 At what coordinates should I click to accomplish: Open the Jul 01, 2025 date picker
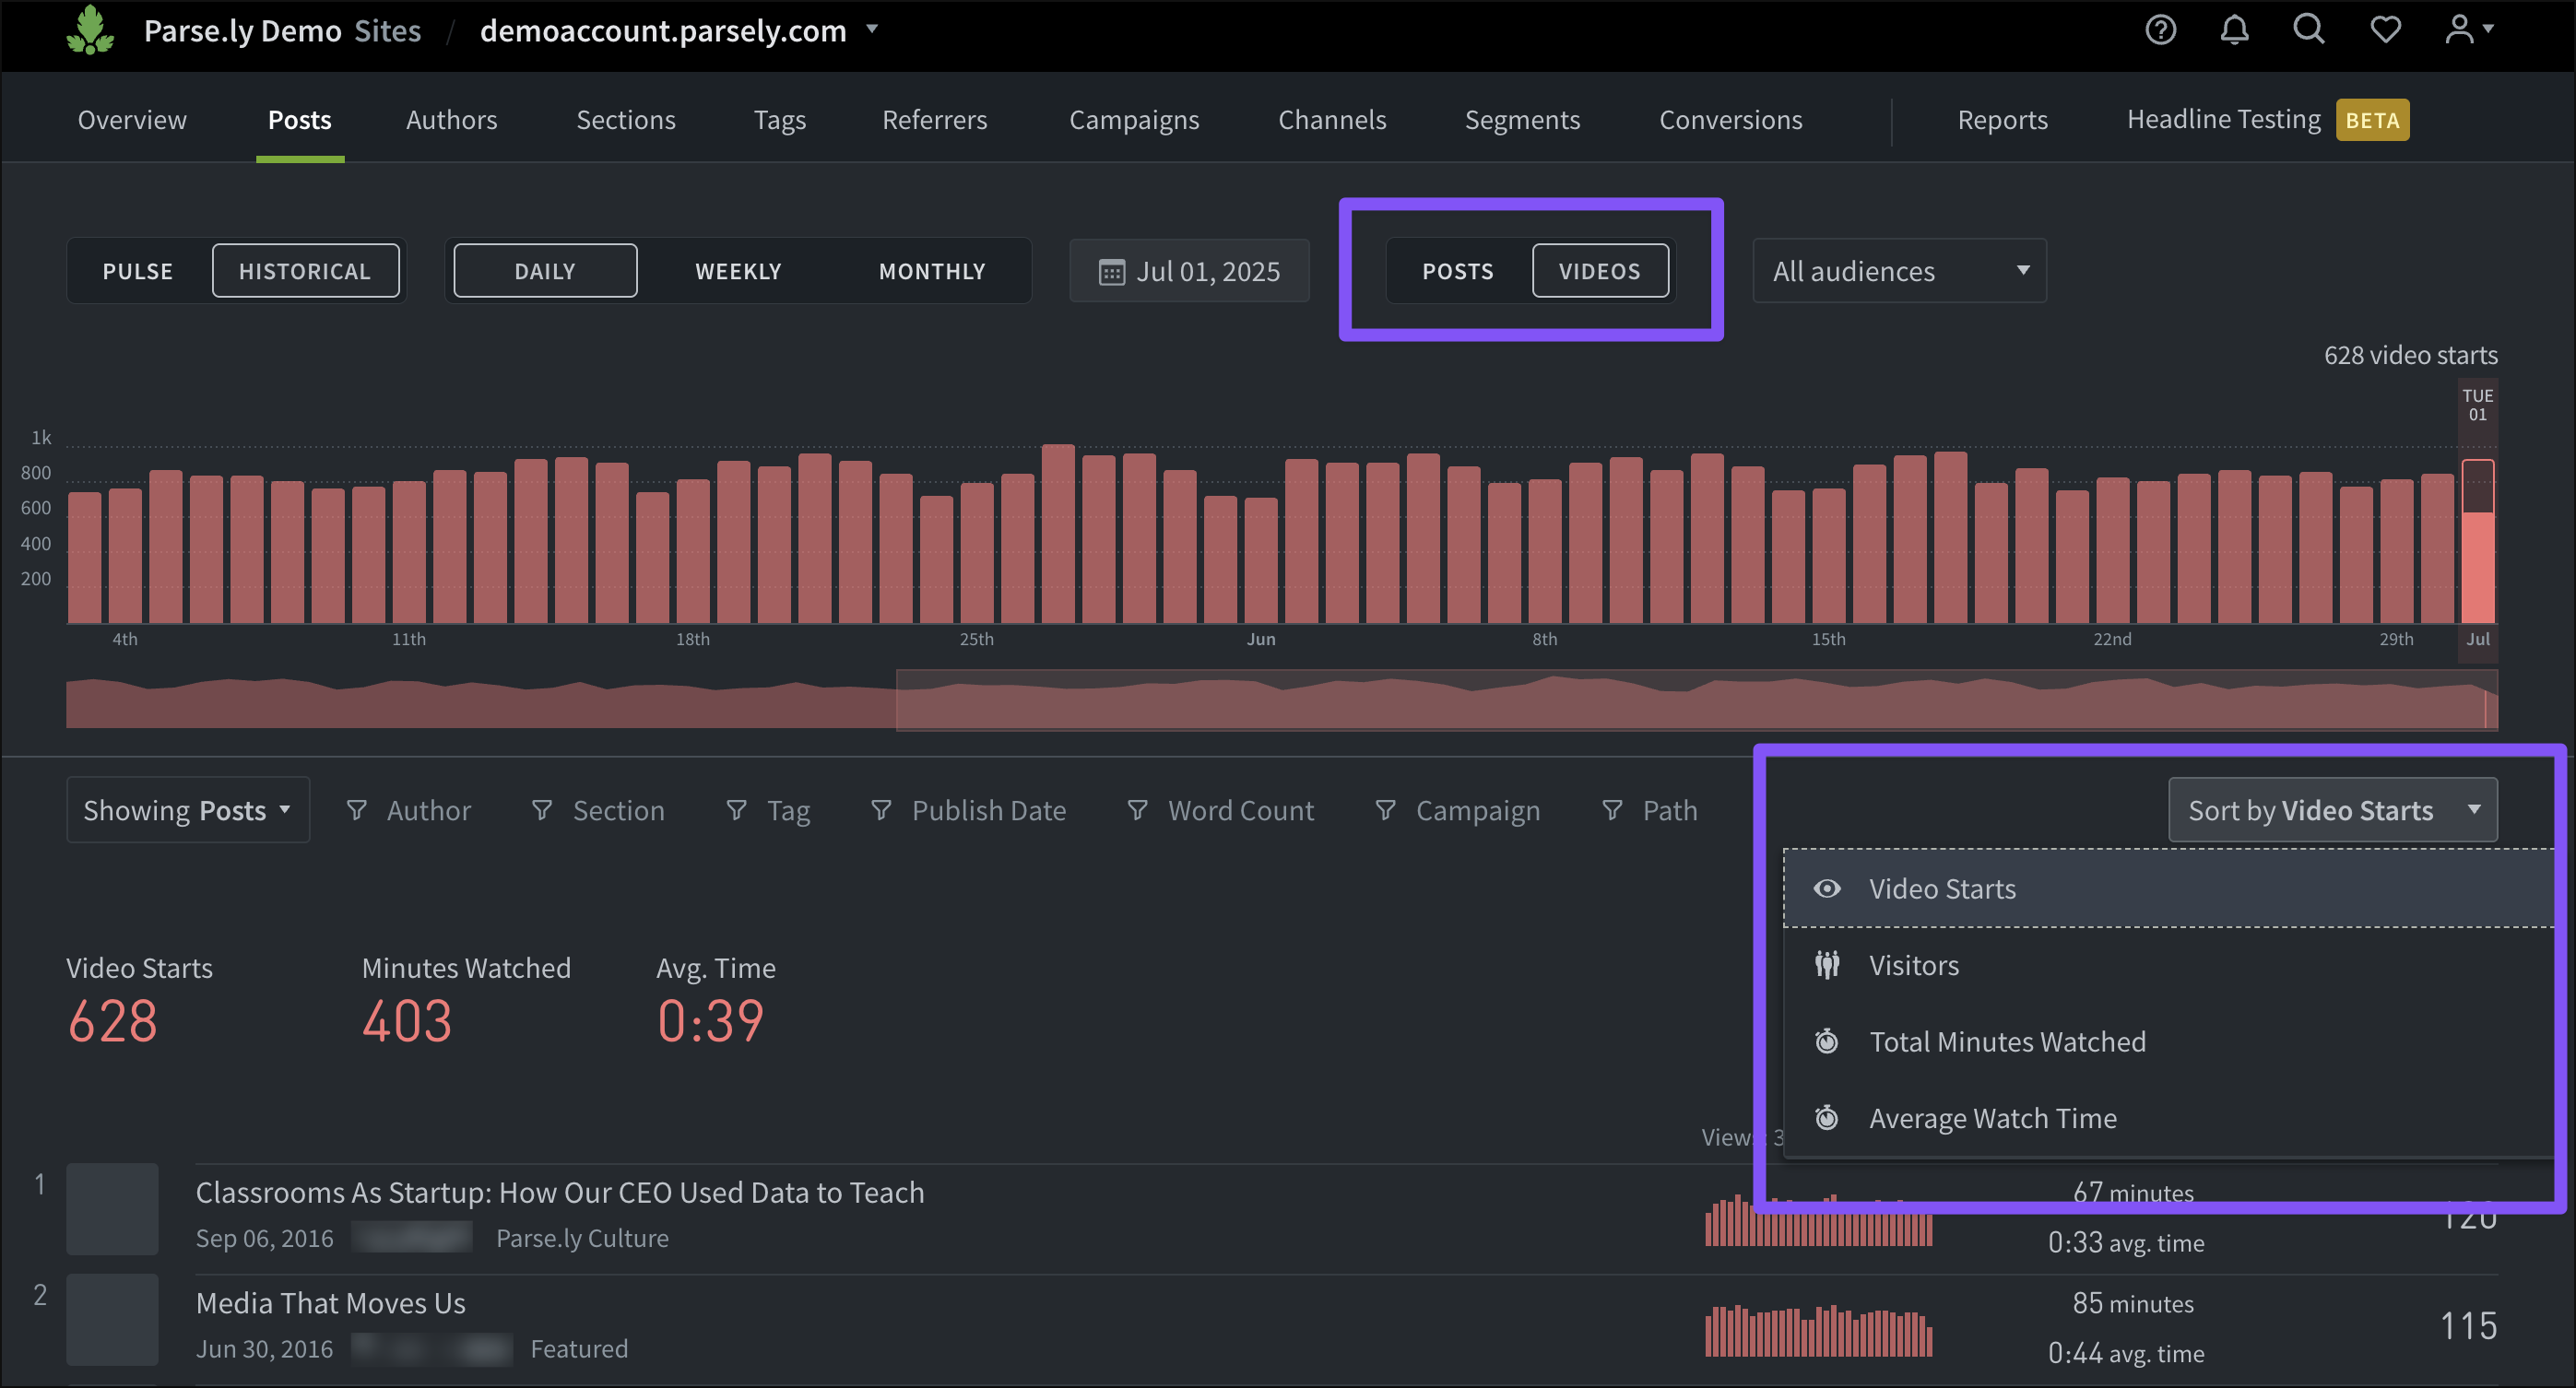coord(1189,271)
